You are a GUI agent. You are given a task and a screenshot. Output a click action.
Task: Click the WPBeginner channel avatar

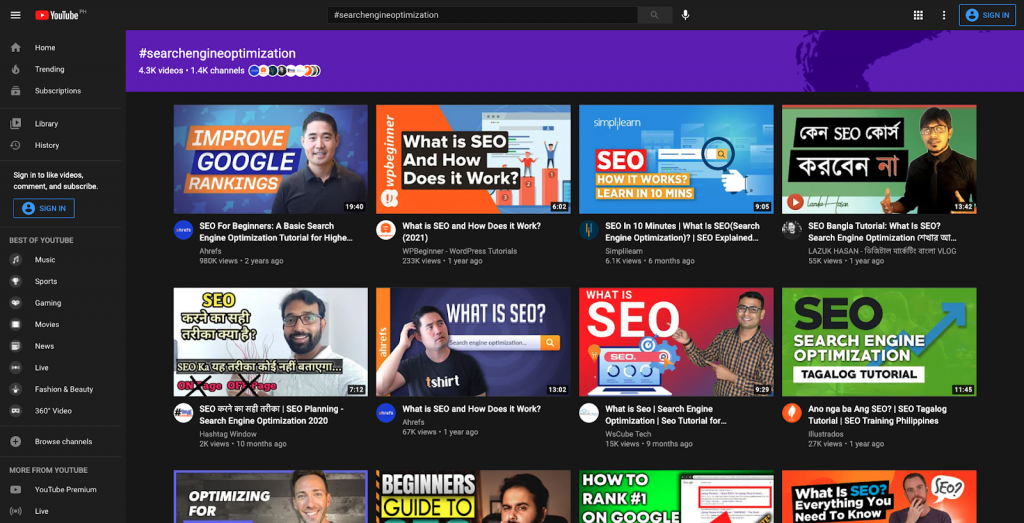386,230
